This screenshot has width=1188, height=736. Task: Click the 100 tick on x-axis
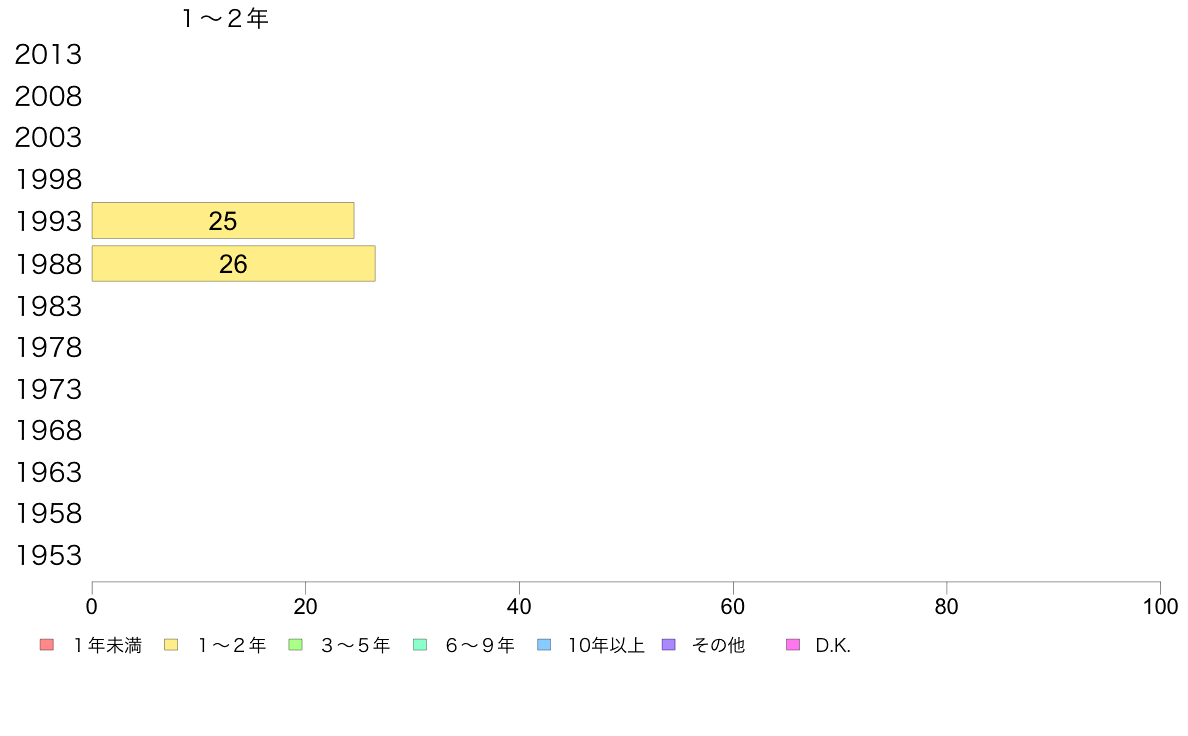tap(1160, 606)
